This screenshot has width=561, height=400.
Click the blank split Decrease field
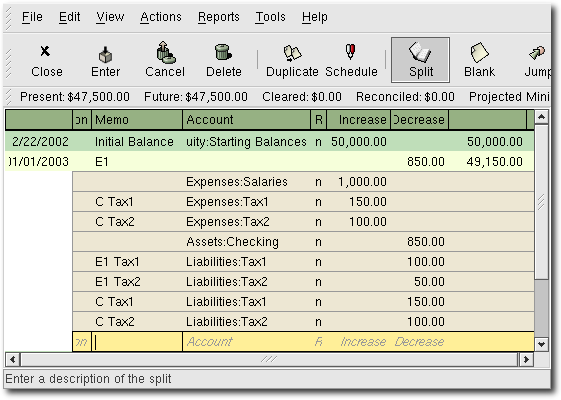coord(419,342)
